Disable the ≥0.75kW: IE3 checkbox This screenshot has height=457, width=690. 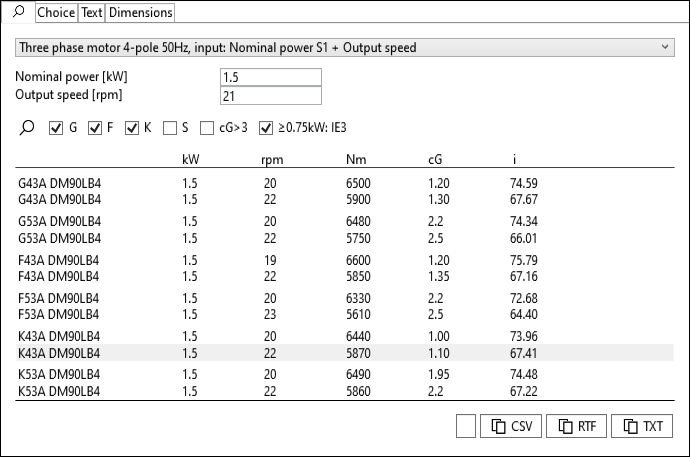tap(266, 128)
